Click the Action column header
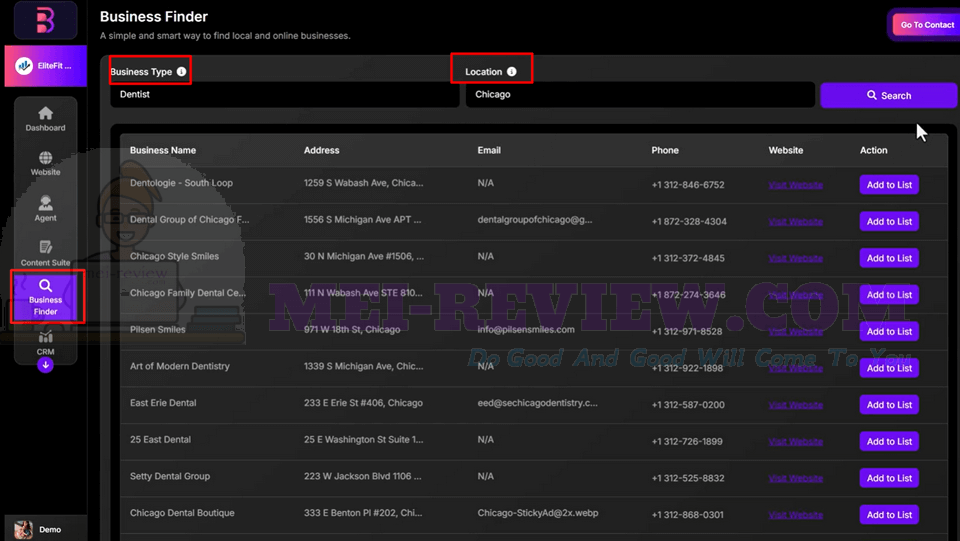Image resolution: width=960 pixels, height=541 pixels. 874,150
